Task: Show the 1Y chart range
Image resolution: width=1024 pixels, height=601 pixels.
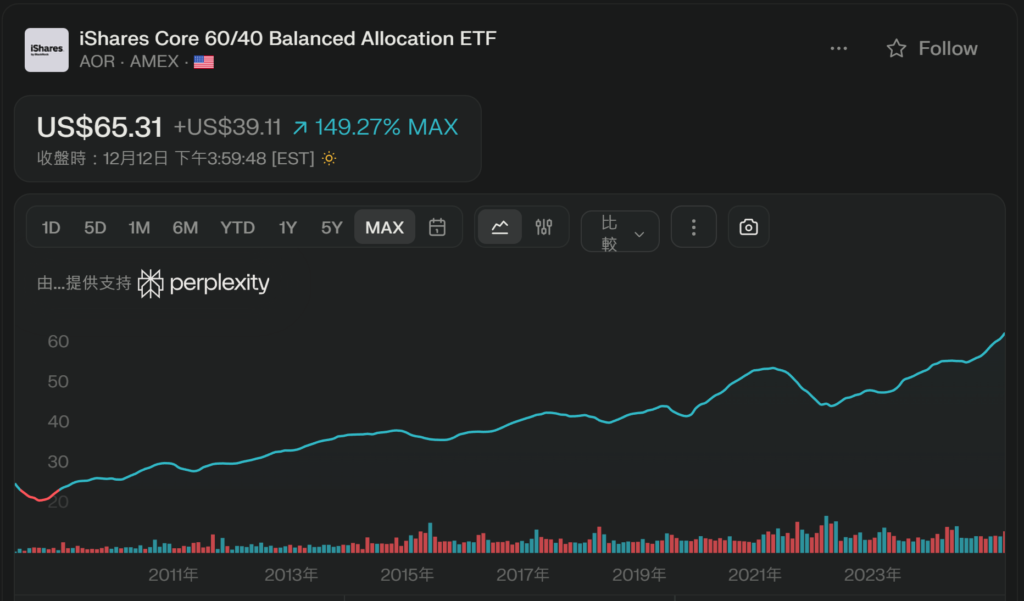Action: 288,227
